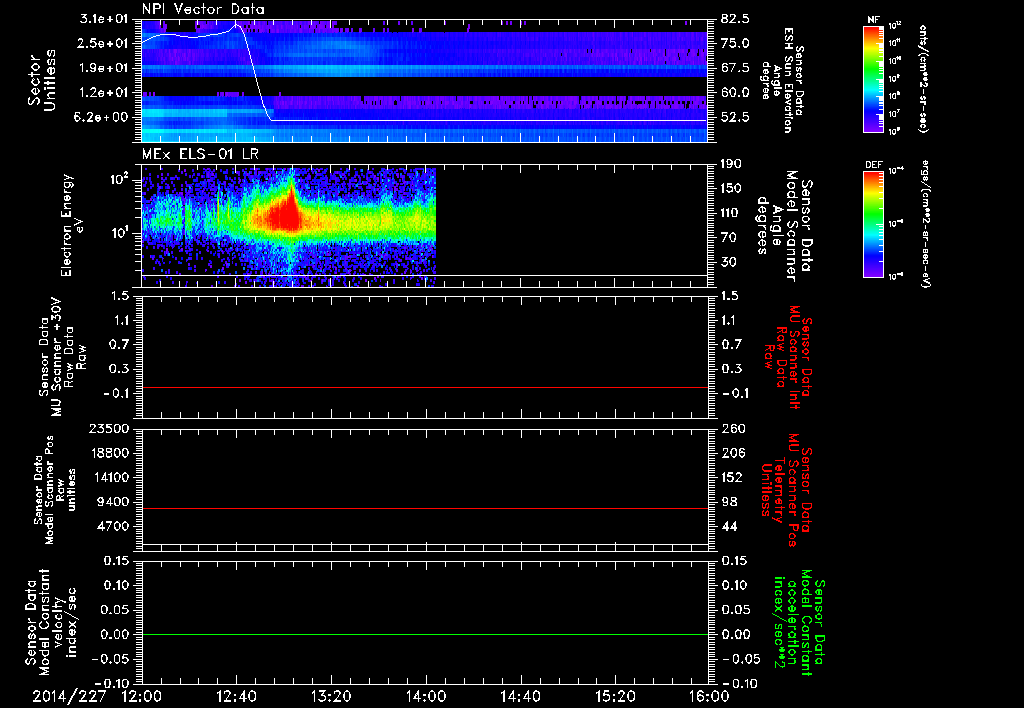Image resolution: width=1024 pixels, height=708 pixels.
Task: Click the '82.5' elevation angle tick
Action: (735, 19)
